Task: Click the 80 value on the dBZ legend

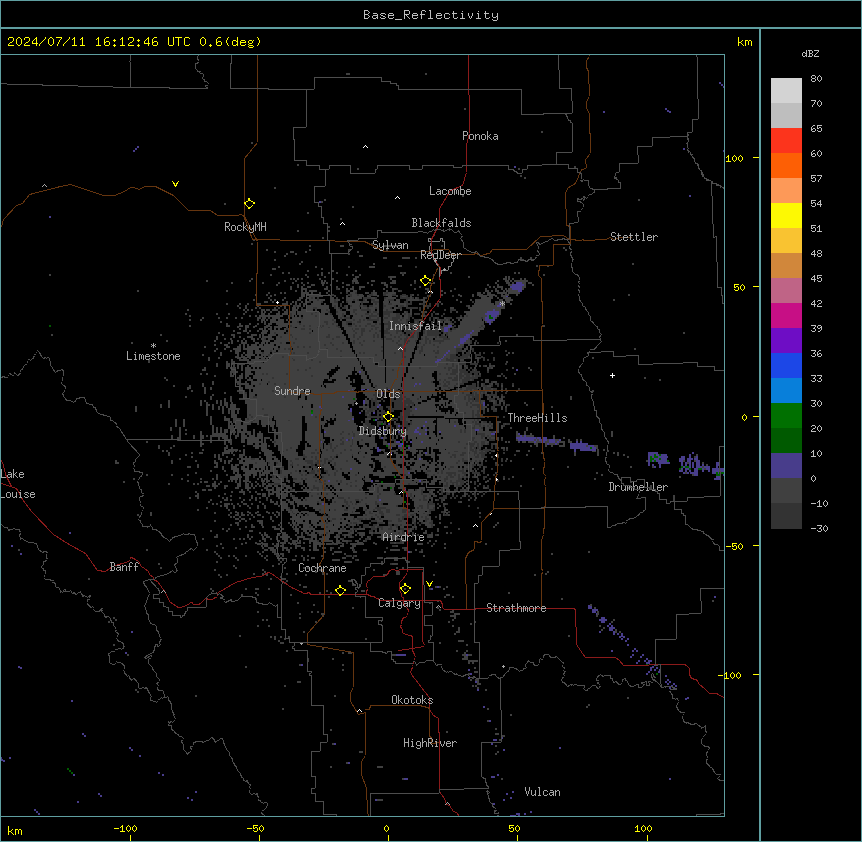Action: point(816,79)
